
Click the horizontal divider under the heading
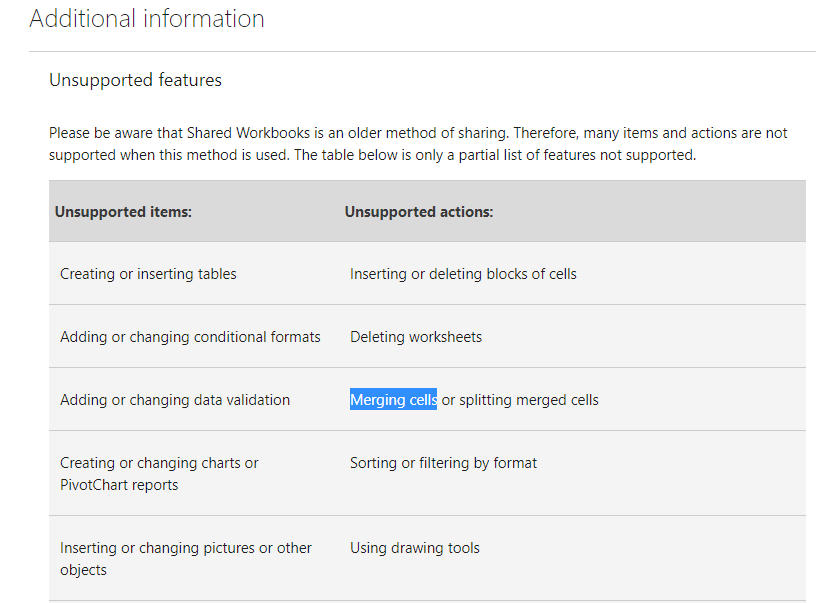pyautogui.click(x=422, y=52)
